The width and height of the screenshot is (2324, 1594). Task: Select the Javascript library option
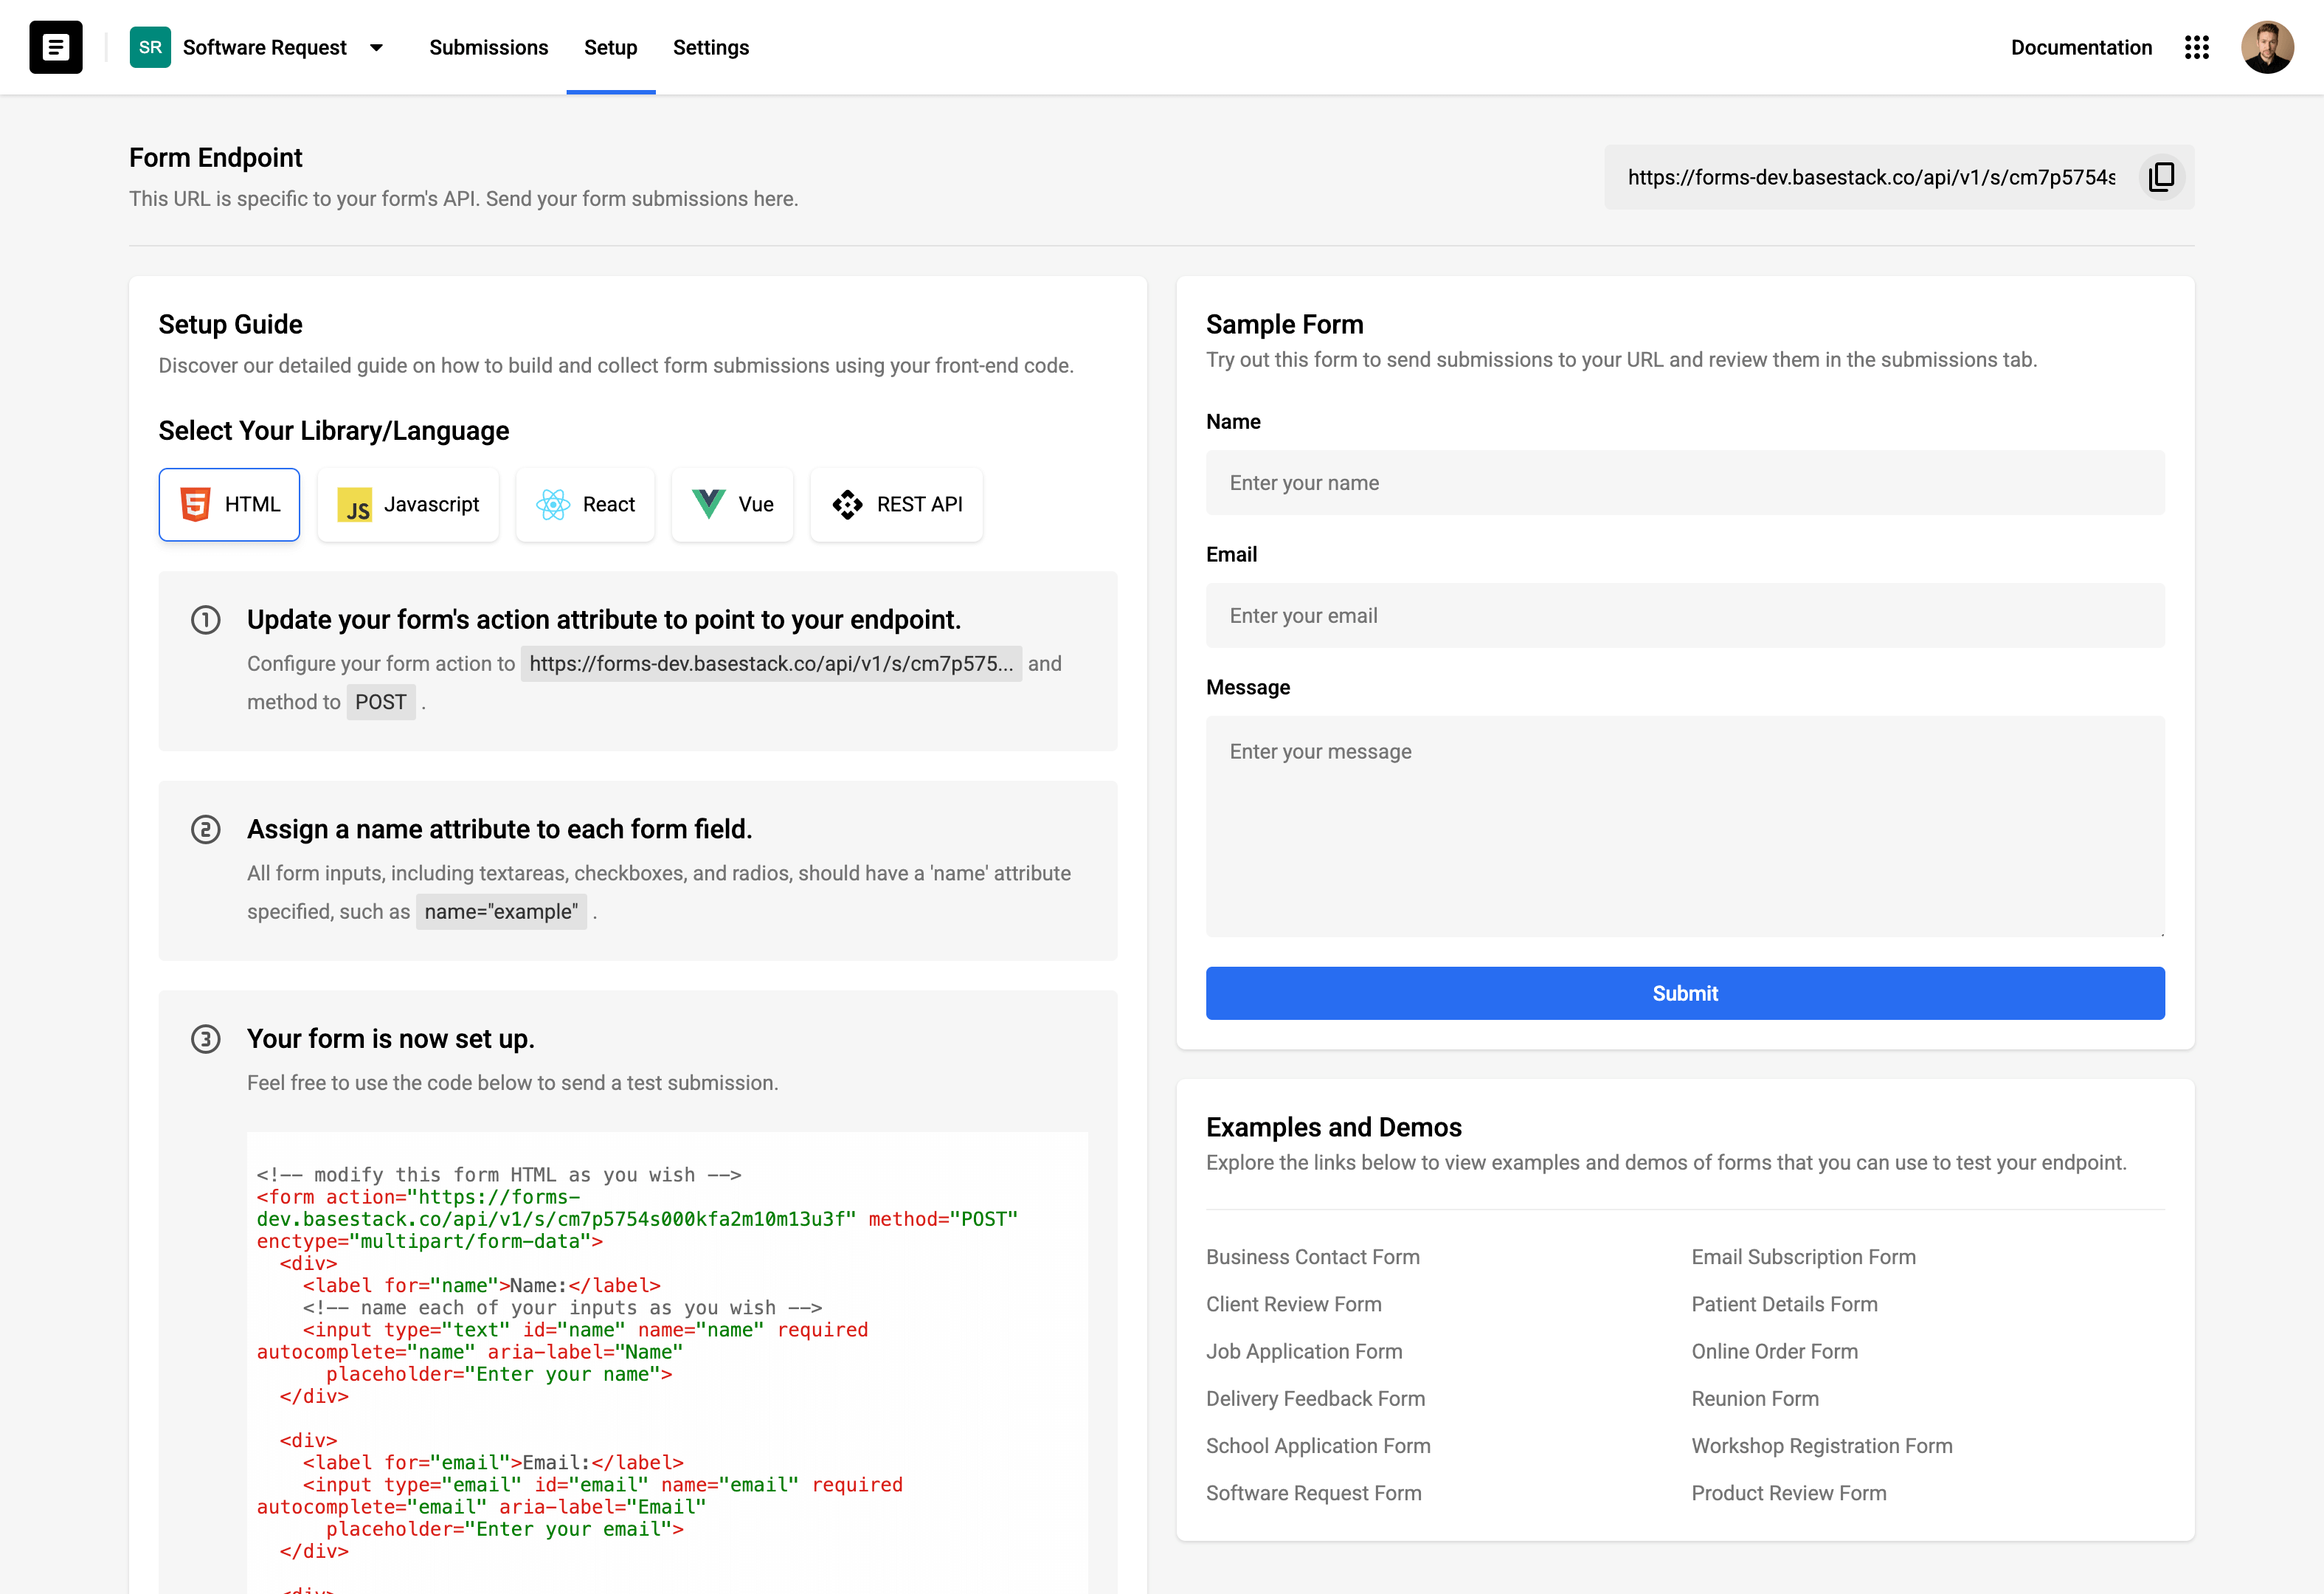pos(407,504)
